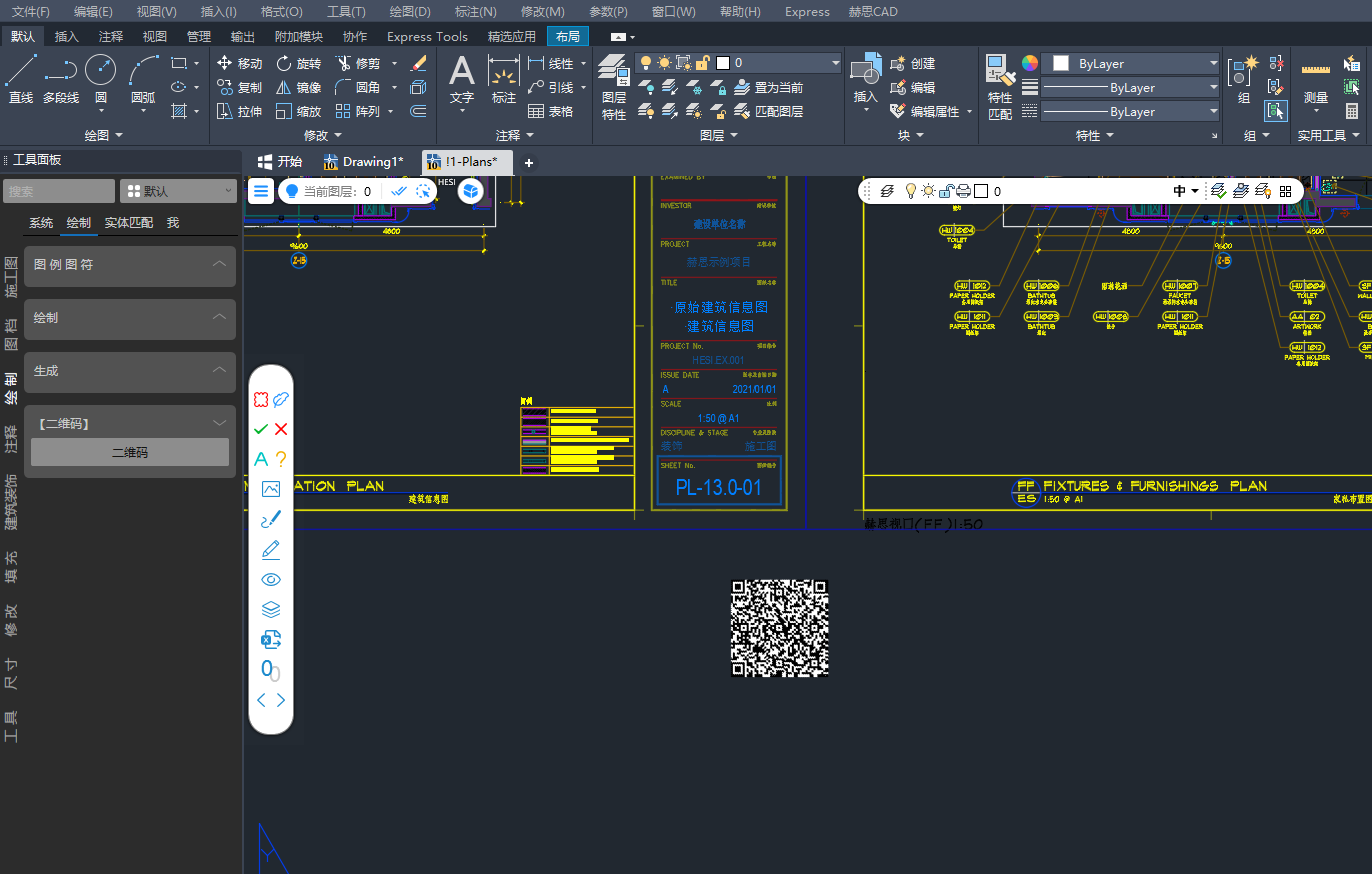Open the calculator icon in utilities panel
Screen dimensions: 1372x874
click(x=1352, y=112)
